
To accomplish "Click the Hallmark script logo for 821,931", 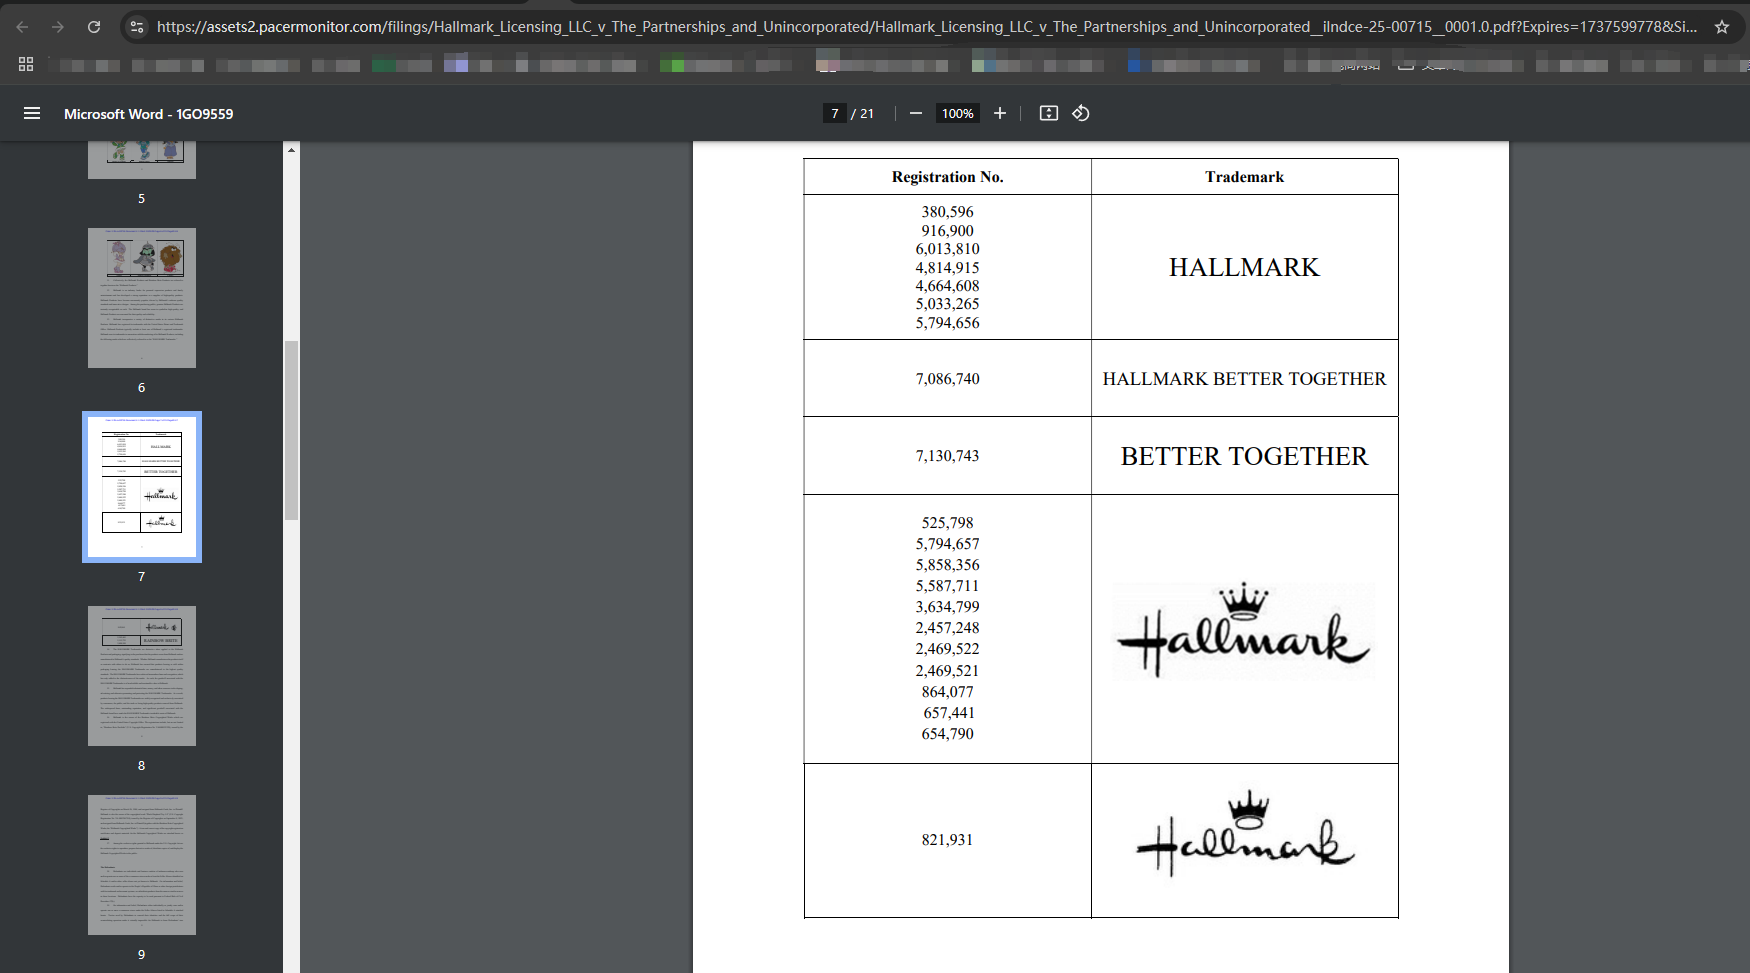I will (x=1245, y=835).
